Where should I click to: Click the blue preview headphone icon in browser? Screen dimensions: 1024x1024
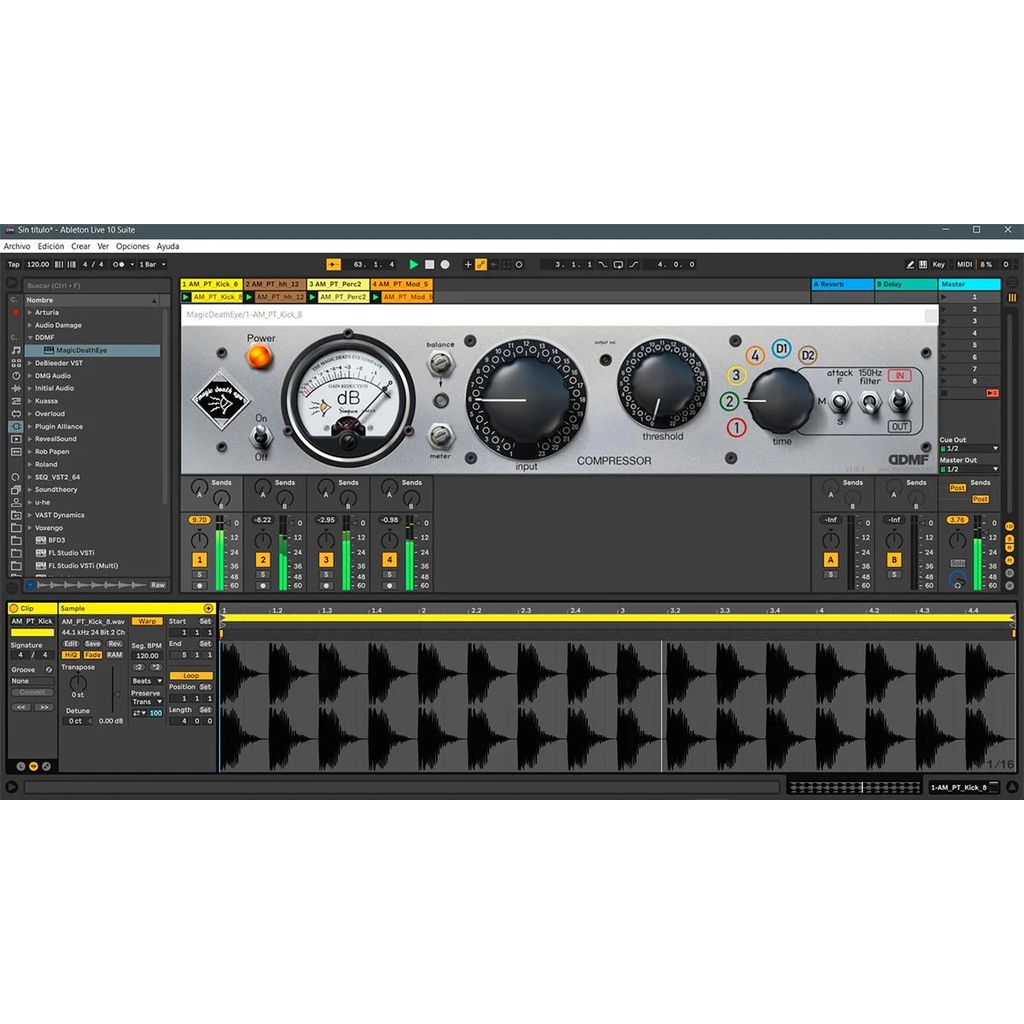point(30,585)
